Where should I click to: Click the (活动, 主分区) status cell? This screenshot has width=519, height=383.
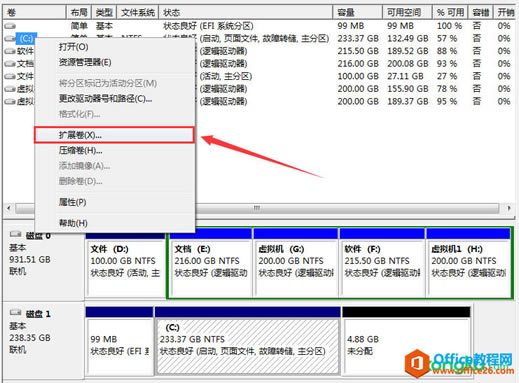[x=226, y=76]
